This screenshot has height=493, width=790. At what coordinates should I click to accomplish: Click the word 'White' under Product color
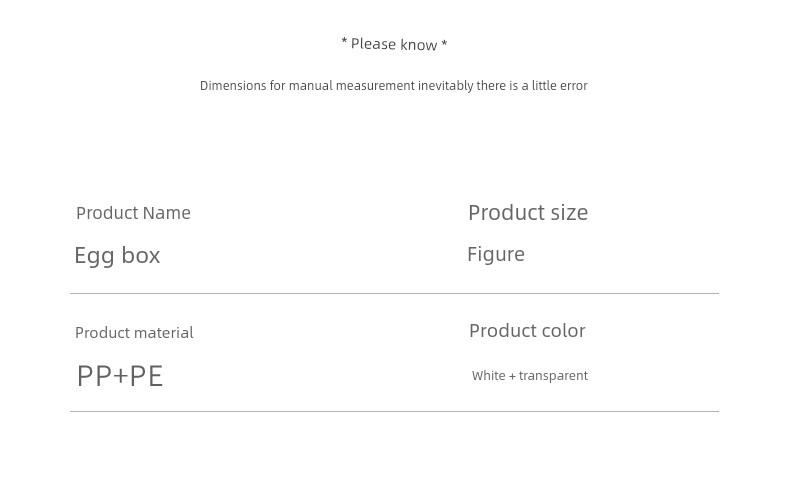pos(489,376)
